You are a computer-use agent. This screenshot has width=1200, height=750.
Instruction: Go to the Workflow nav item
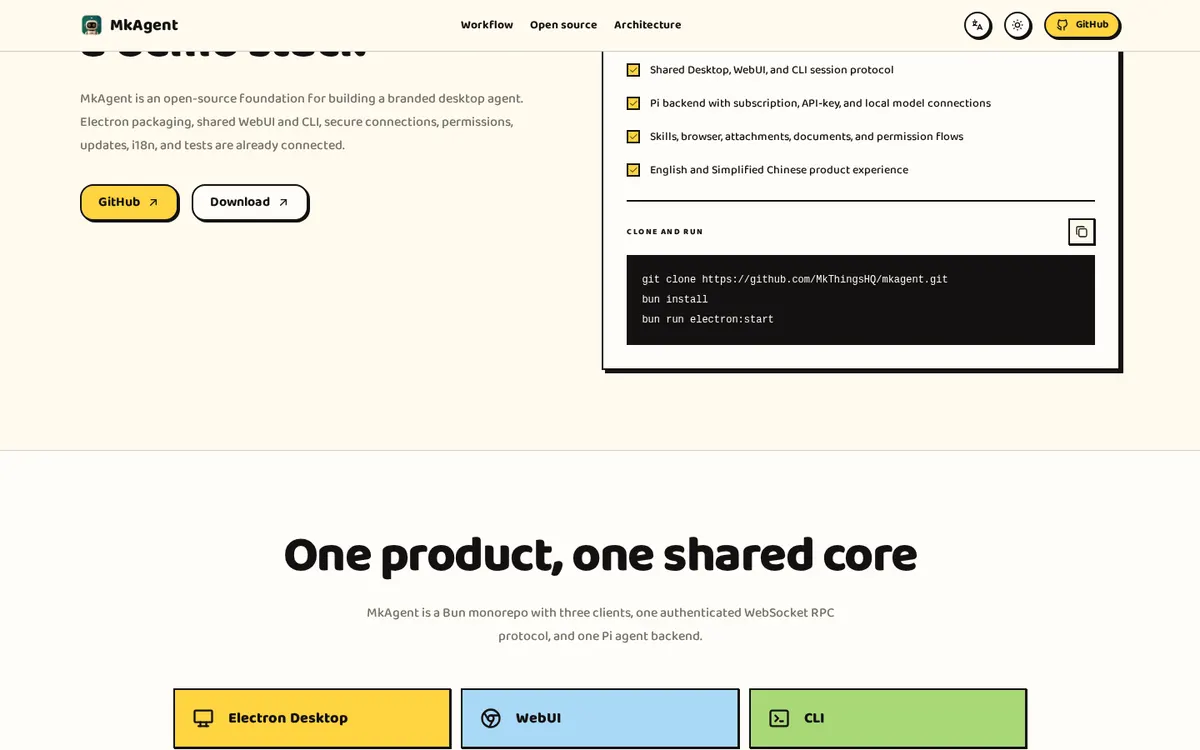(x=487, y=25)
